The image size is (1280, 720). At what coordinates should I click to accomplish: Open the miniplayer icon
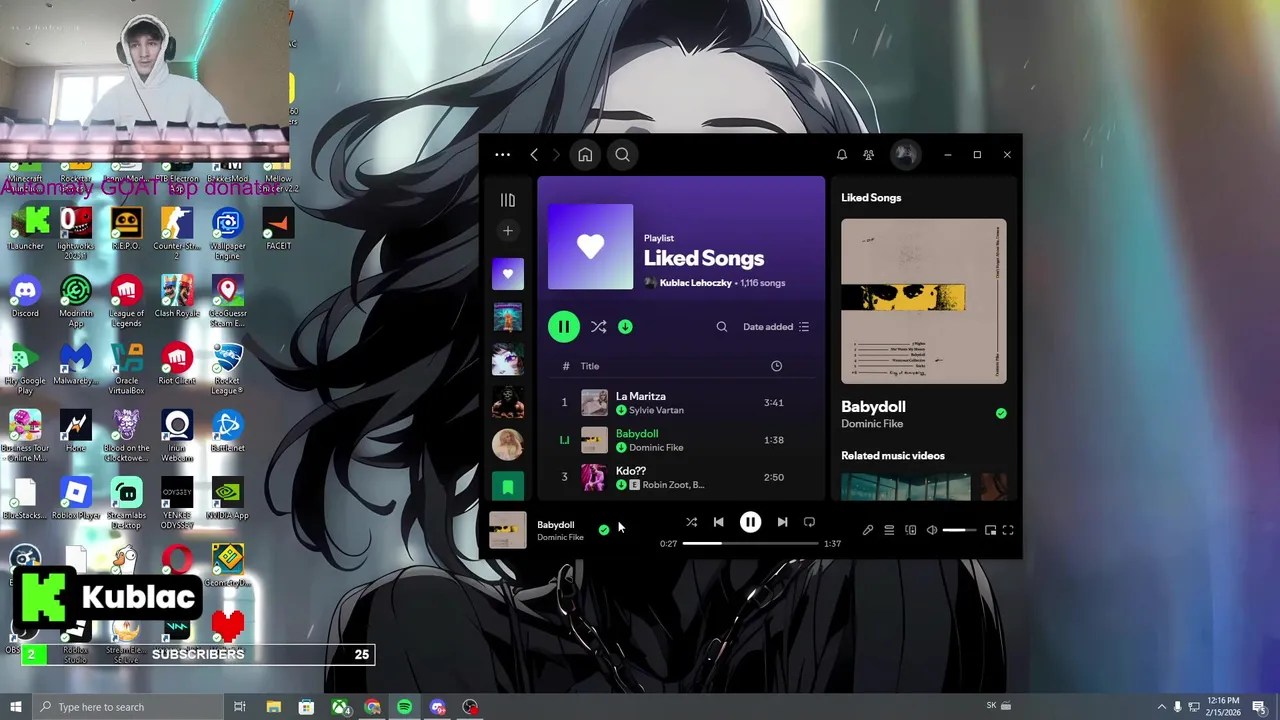point(990,530)
